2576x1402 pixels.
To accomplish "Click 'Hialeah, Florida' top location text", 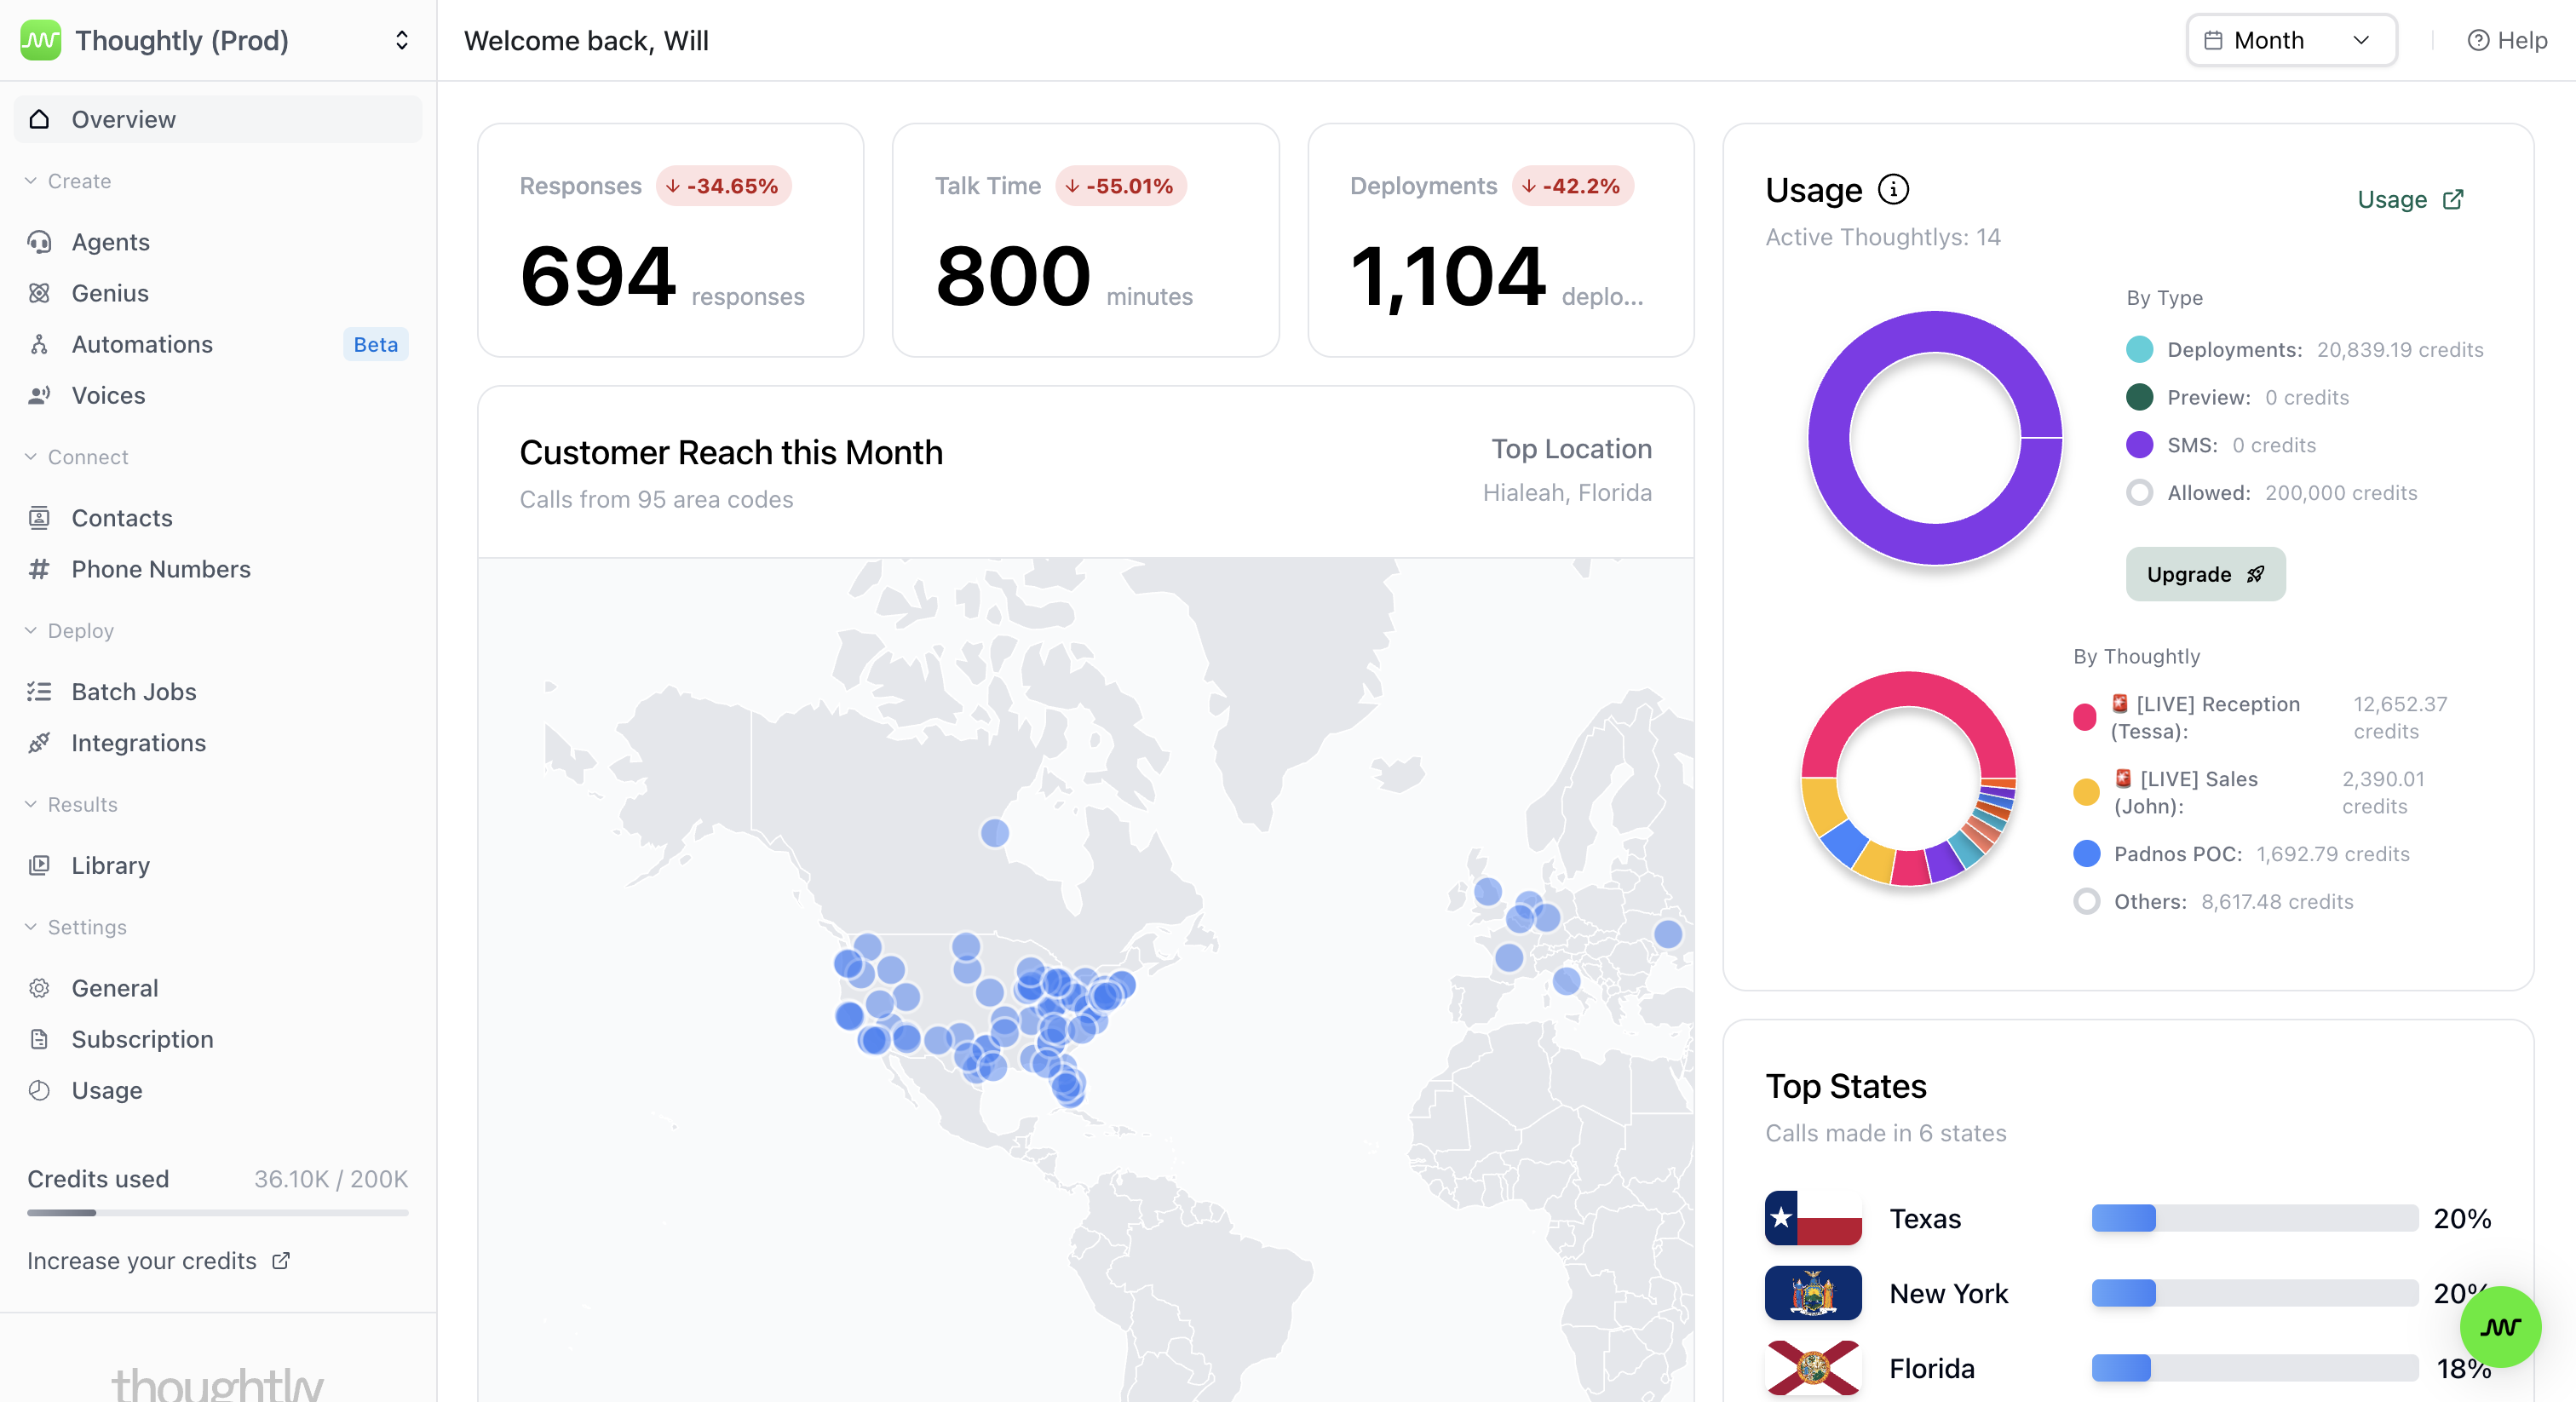I will tap(1566, 493).
